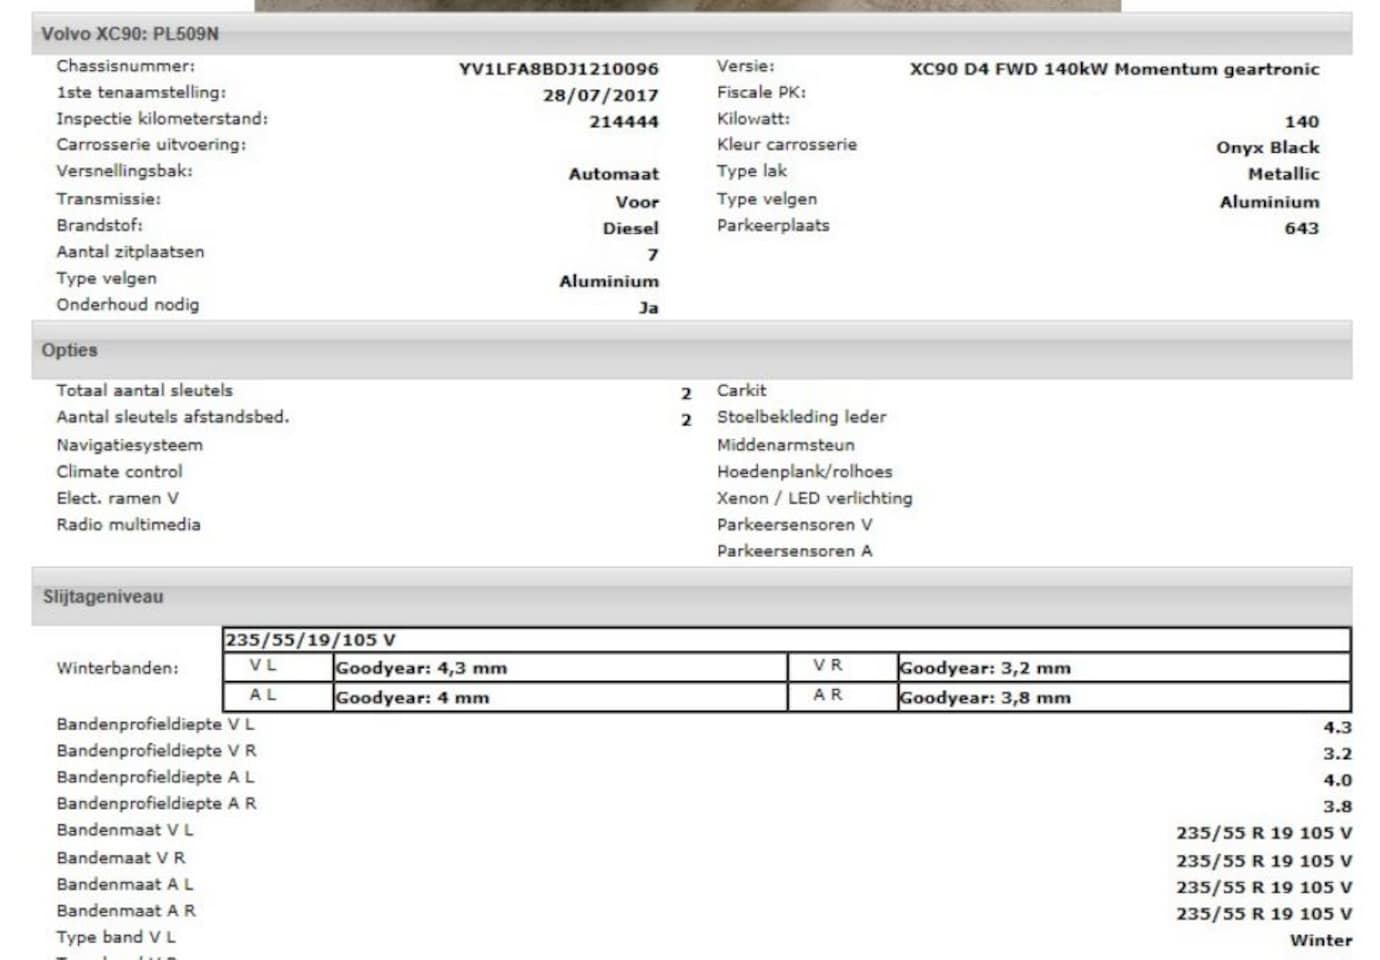Select the Parkeersensoren A option

coord(794,551)
